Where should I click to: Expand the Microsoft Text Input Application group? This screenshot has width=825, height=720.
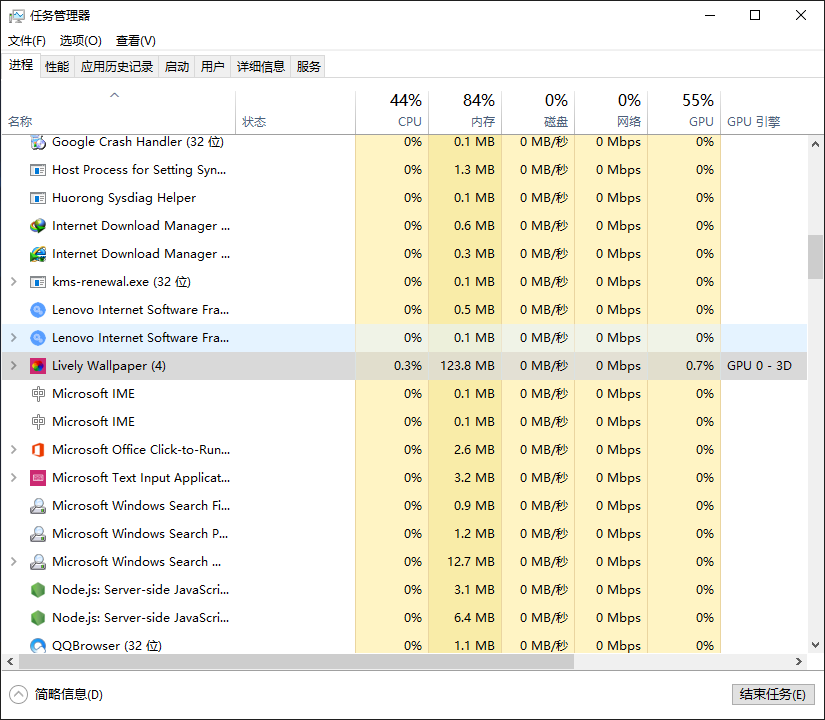coord(14,478)
